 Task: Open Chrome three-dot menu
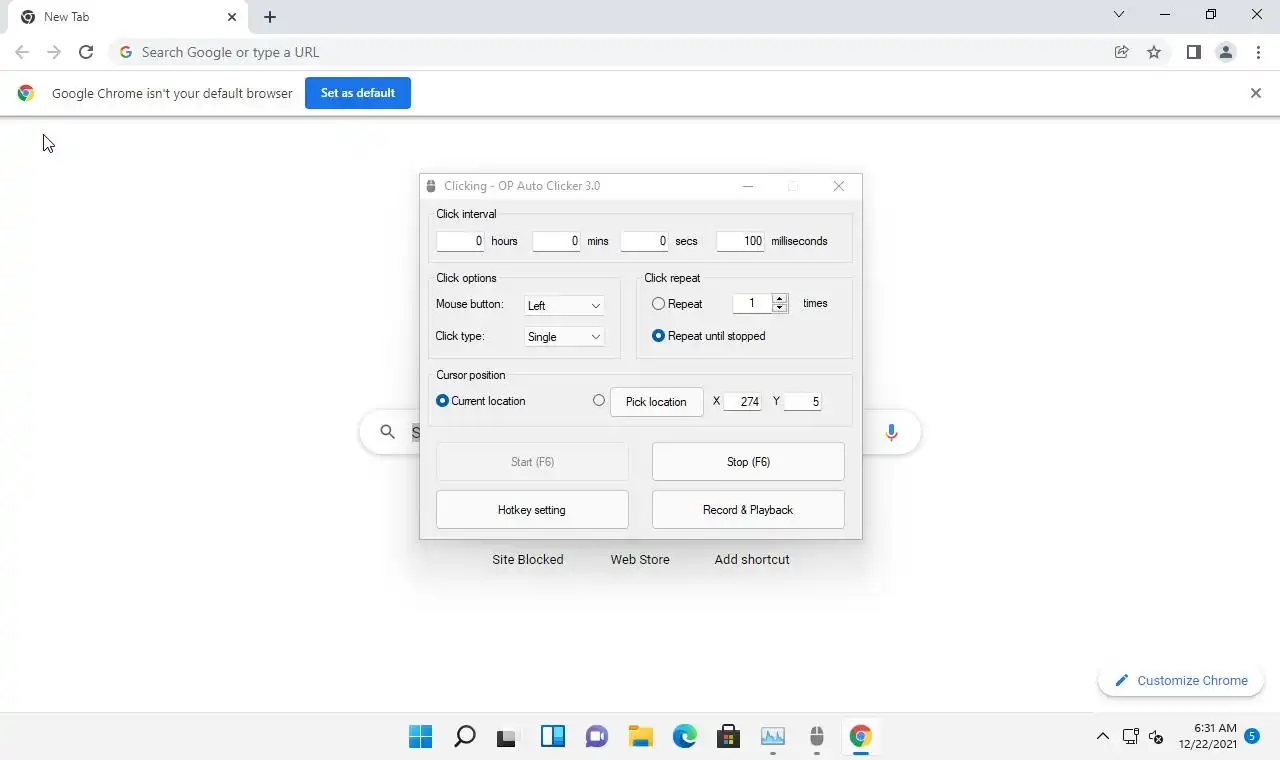coord(1258,52)
